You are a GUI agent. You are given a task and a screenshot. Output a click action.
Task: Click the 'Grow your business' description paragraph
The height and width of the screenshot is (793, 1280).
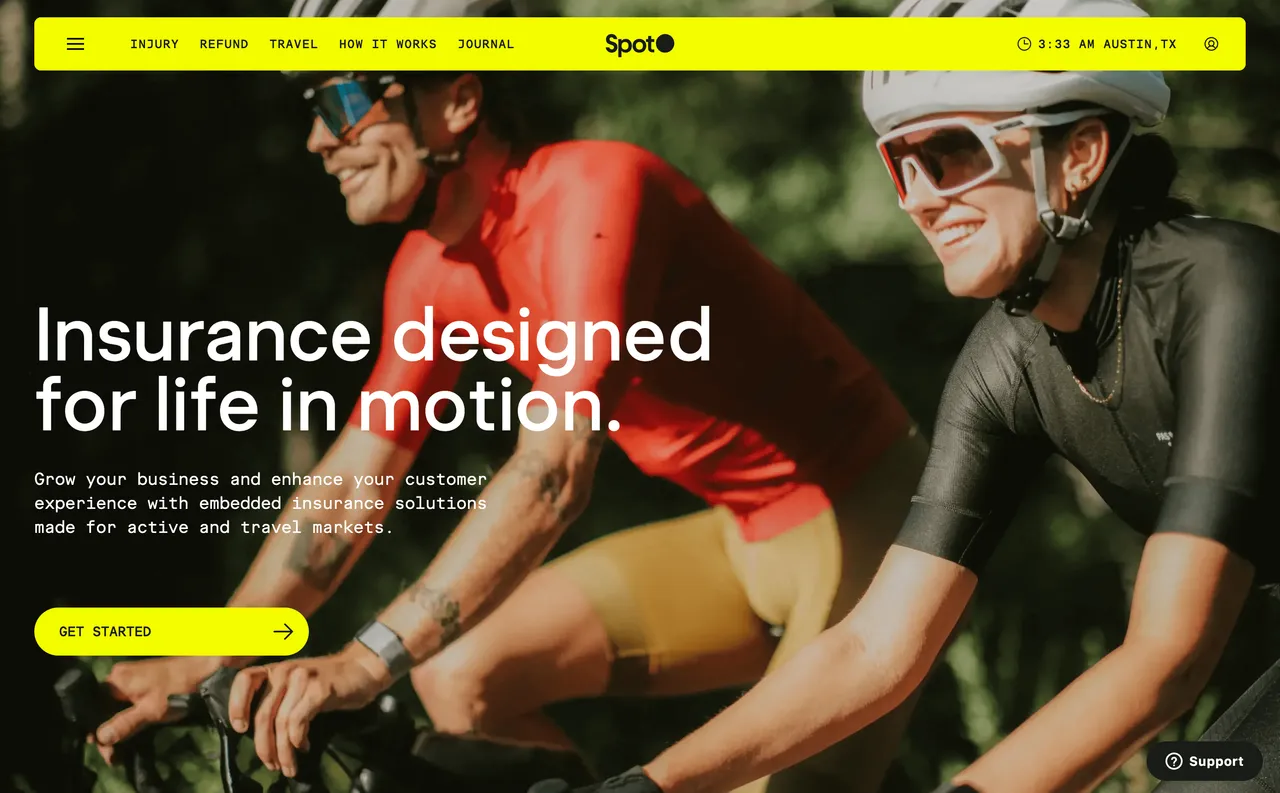(261, 503)
